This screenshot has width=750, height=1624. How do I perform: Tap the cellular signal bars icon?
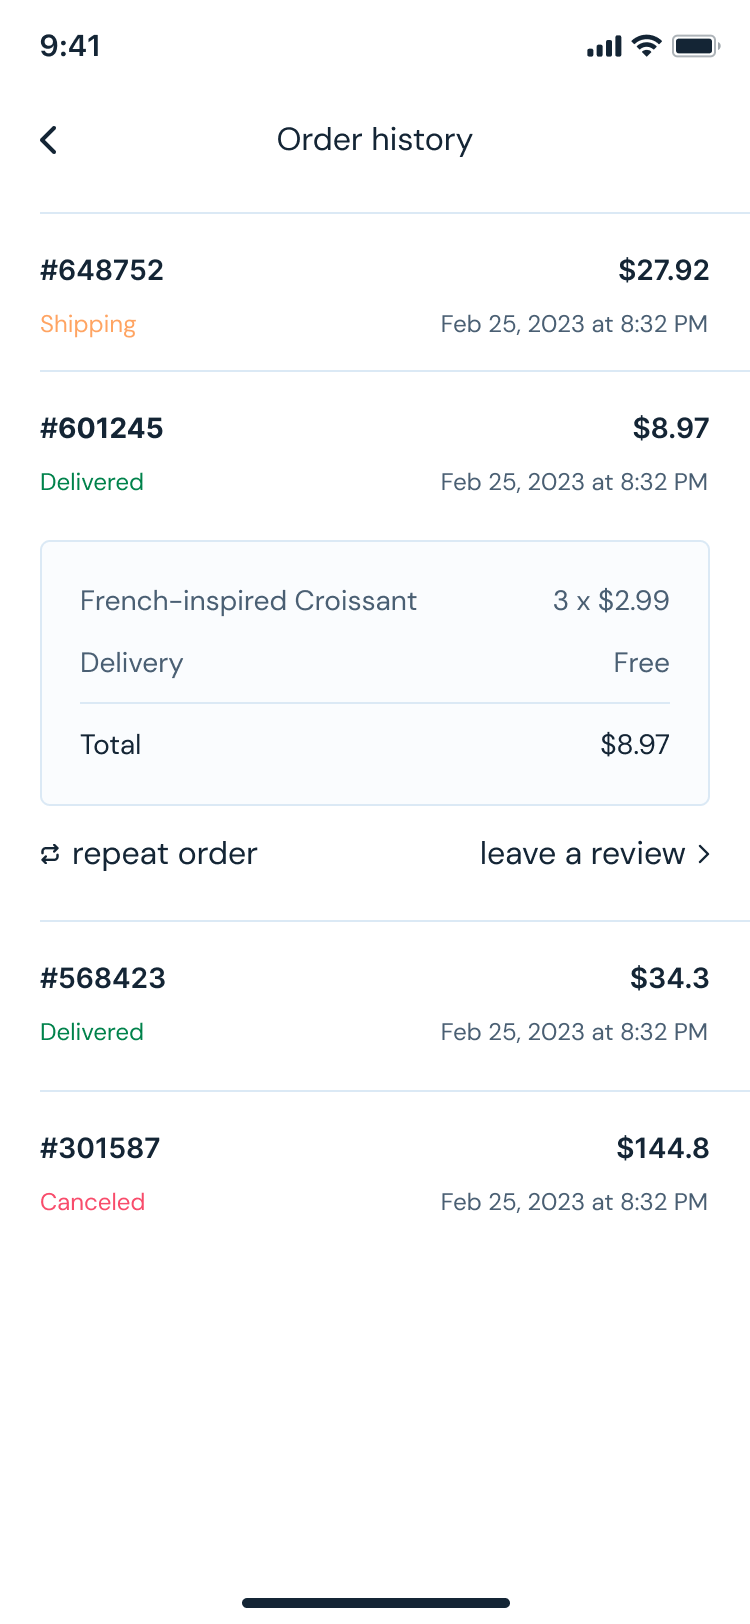pyautogui.click(x=604, y=46)
